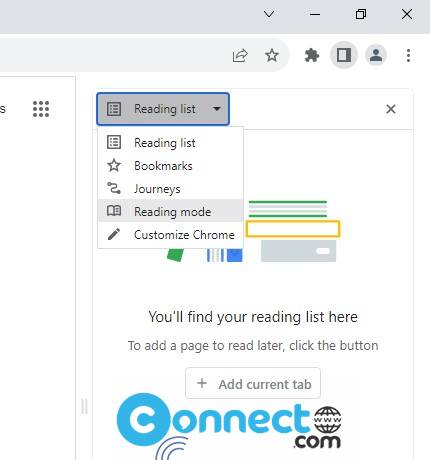Open the Google apps grid icon
This screenshot has height=460, width=430.
[x=41, y=109]
